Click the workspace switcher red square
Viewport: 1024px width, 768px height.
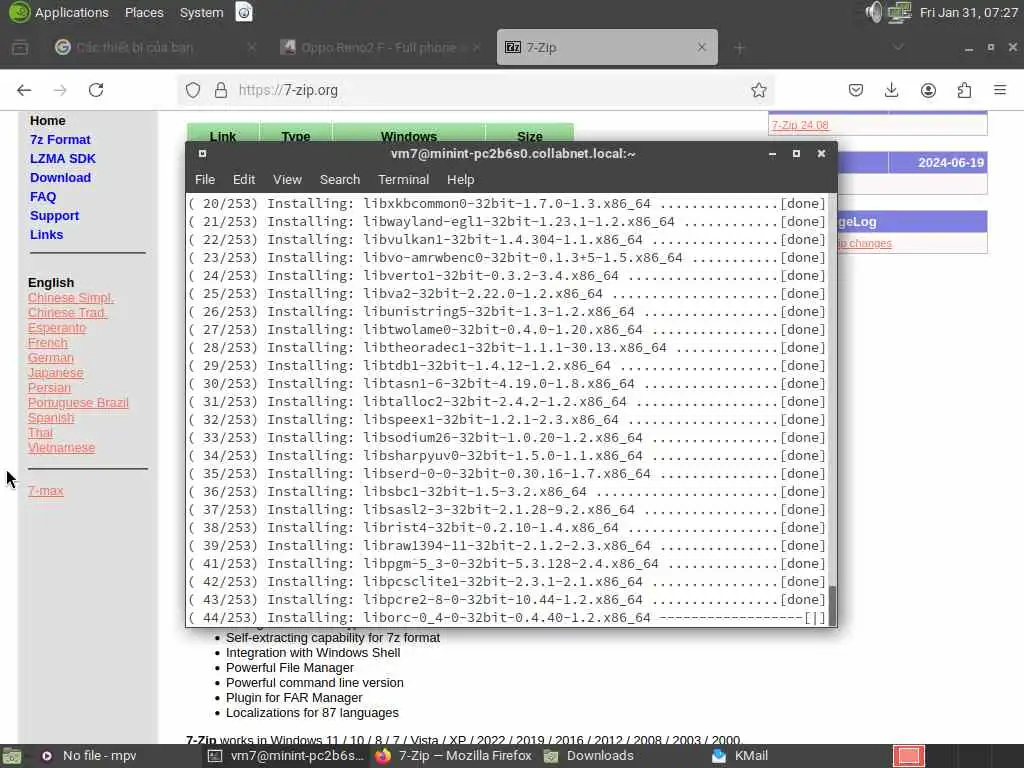[908, 756]
